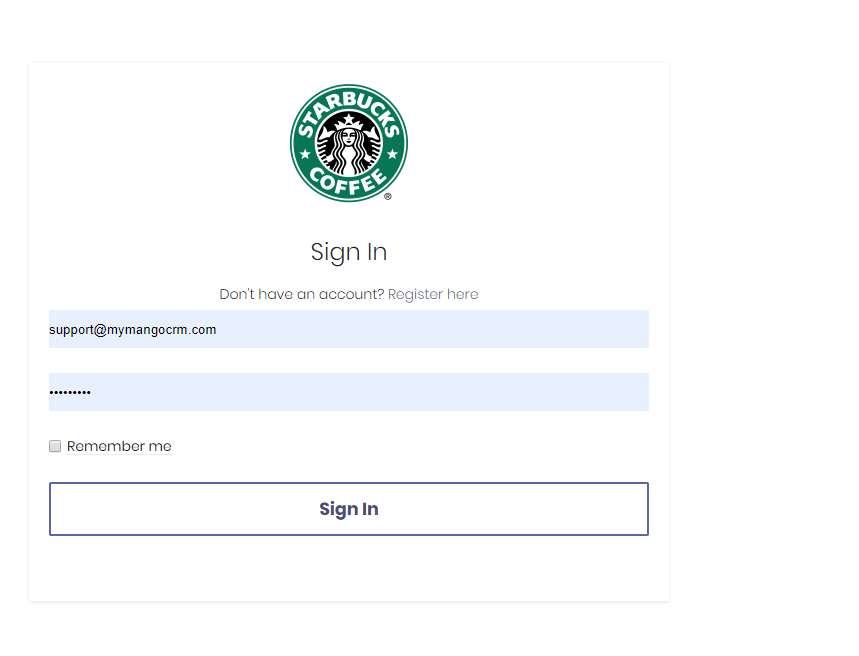Open the Register here link
This screenshot has width=859, height=656.
pos(433,294)
